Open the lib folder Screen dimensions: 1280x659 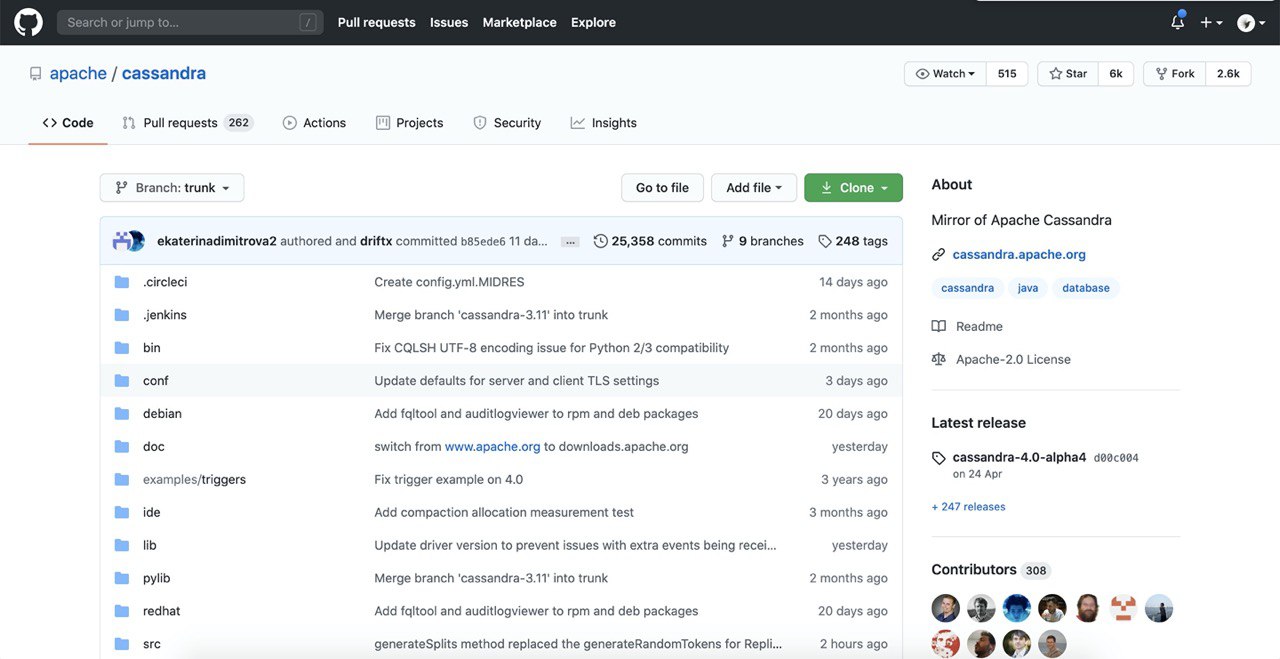point(150,545)
